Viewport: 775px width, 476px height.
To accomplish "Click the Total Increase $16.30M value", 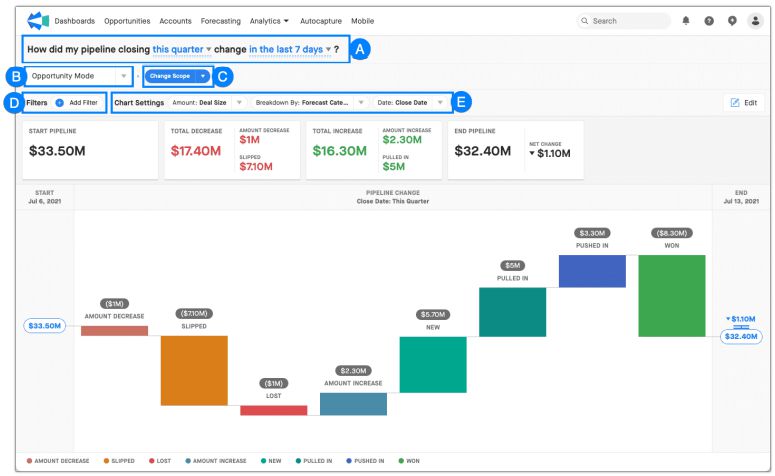I will tap(340, 151).
